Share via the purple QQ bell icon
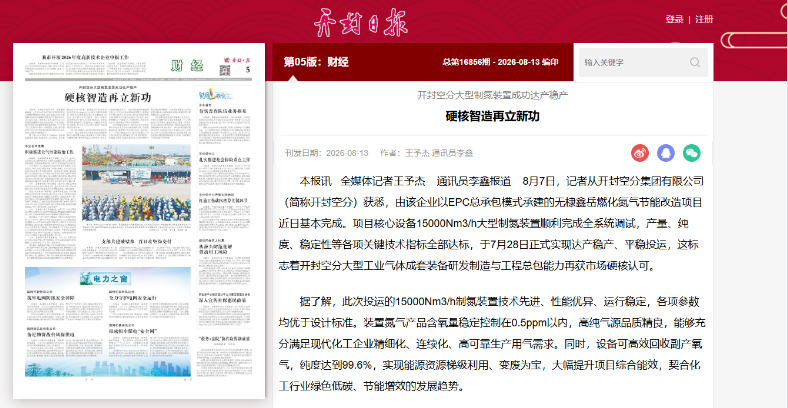 pos(666,153)
